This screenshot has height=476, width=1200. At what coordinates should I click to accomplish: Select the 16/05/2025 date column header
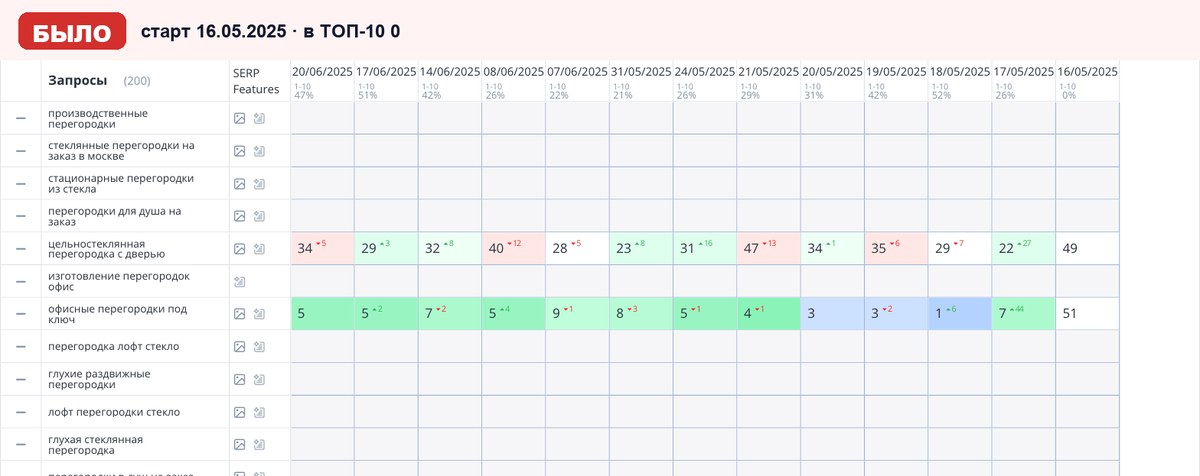click(1087, 72)
